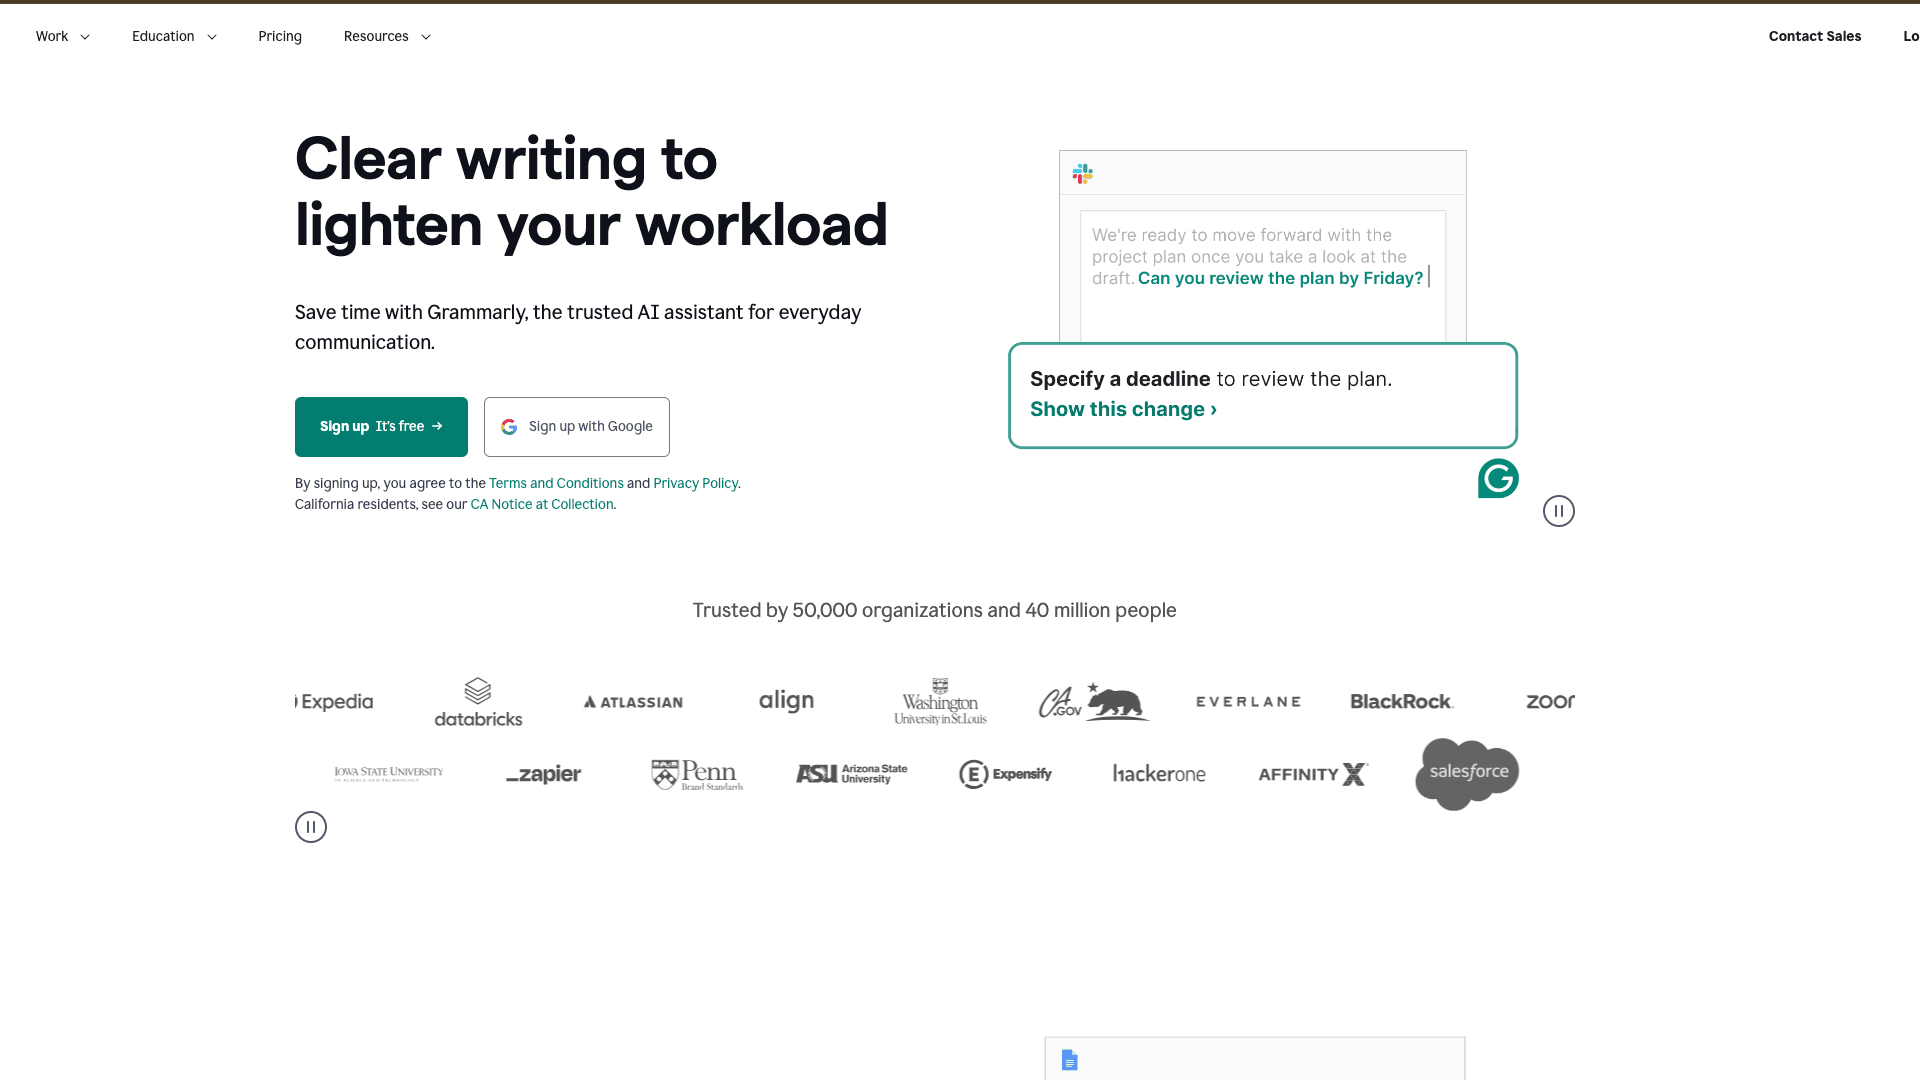Click Contact Sales
The width and height of the screenshot is (1920, 1080).
[1814, 36]
